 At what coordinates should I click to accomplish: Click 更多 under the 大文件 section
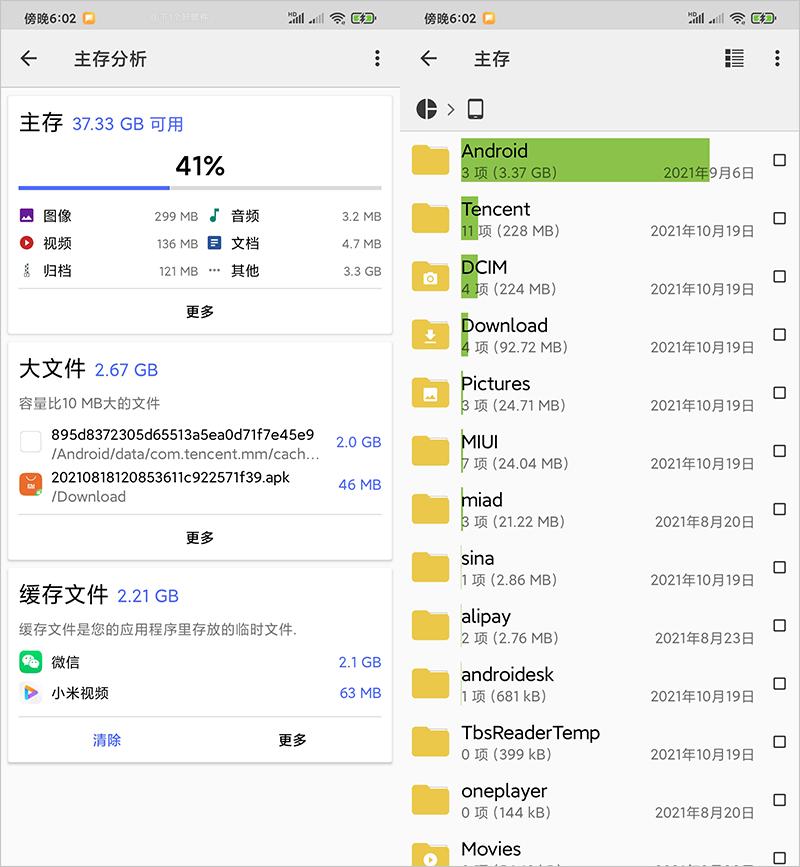pyautogui.click(x=200, y=537)
